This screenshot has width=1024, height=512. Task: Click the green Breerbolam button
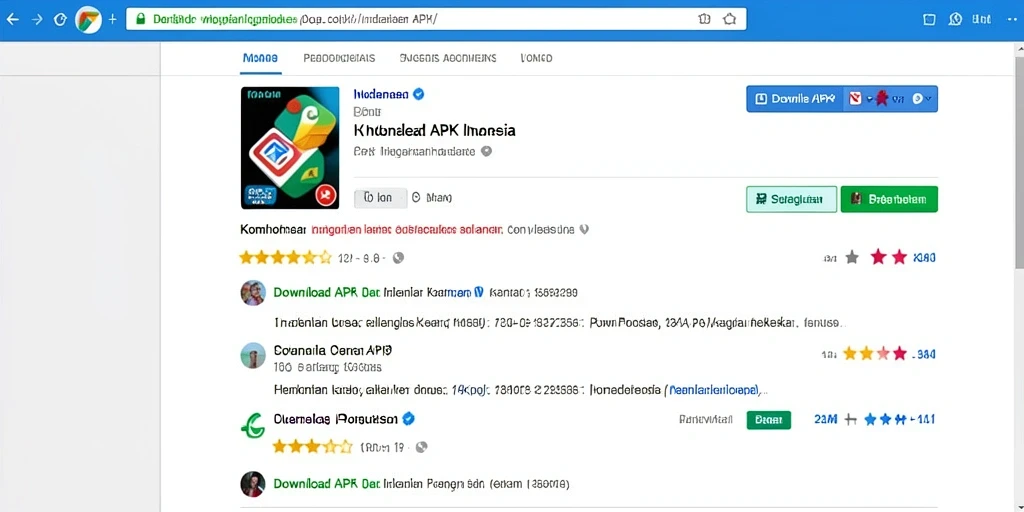889,199
